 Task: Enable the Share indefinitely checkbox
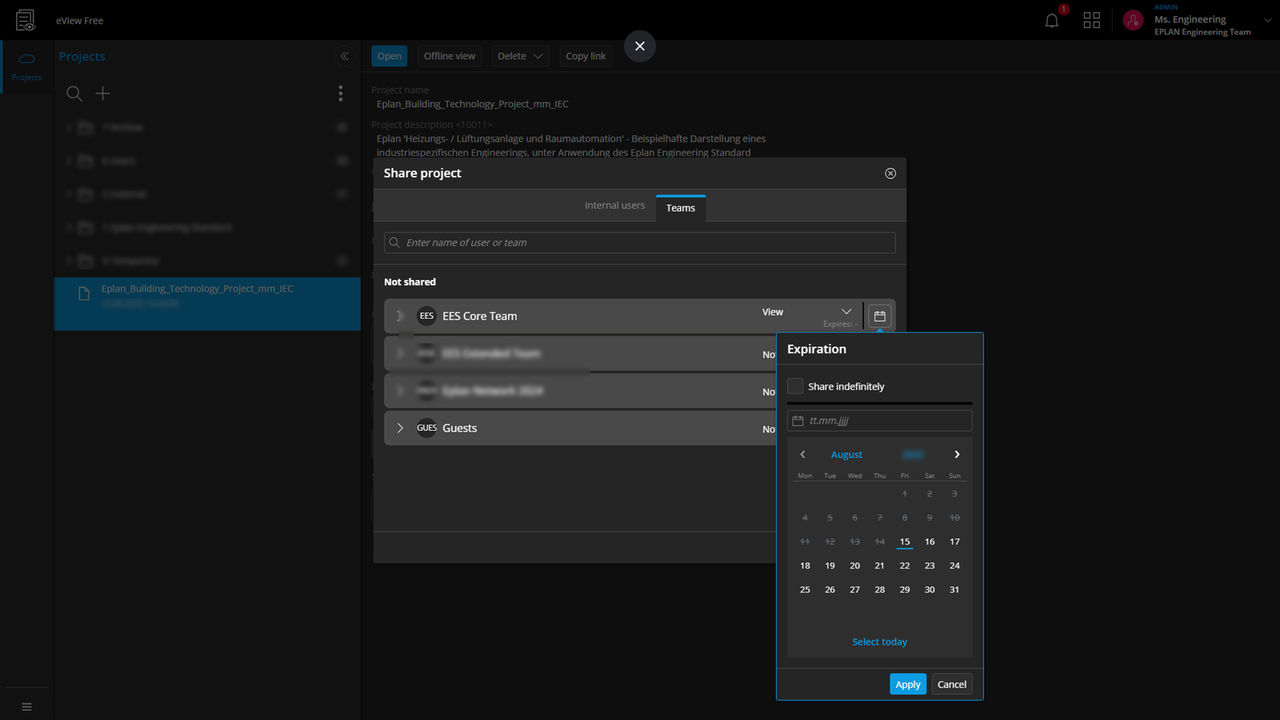(795, 386)
